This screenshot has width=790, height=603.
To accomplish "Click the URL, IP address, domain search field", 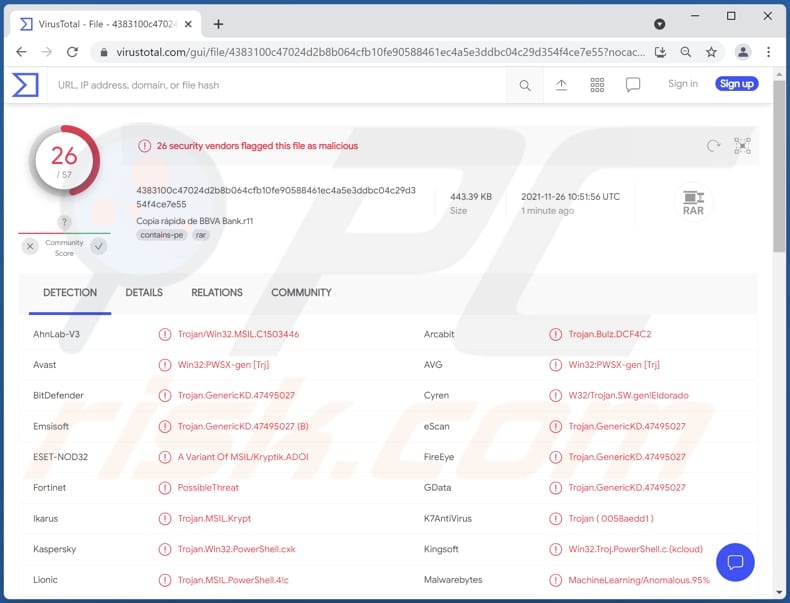I will 277,85.
